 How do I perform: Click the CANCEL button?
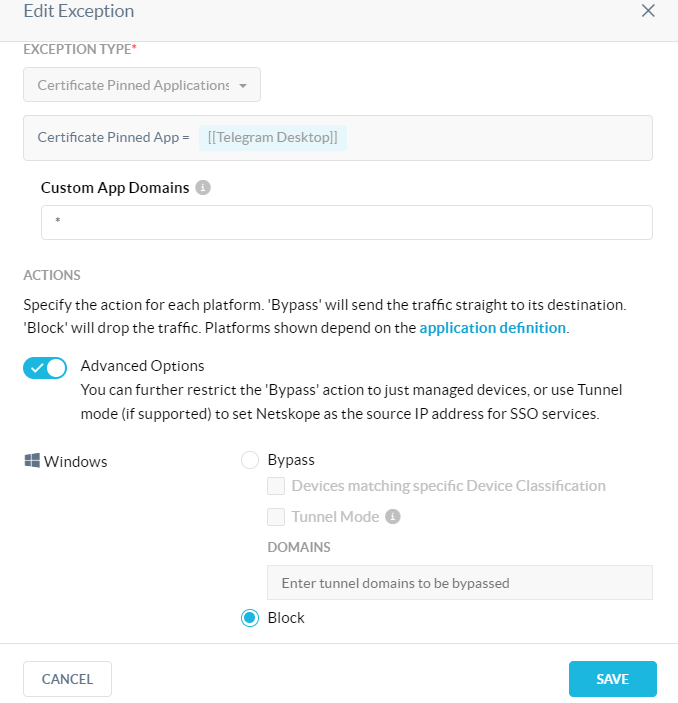click(x=67, y=679)
